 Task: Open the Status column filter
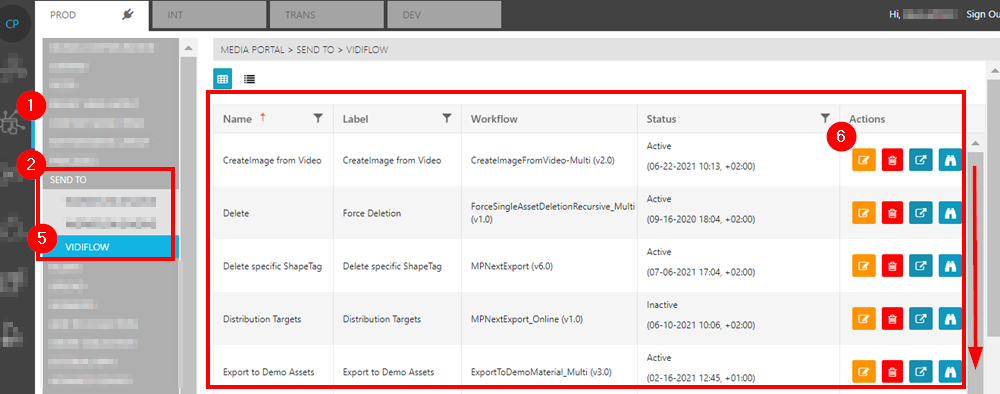click(x=825, y=118)
